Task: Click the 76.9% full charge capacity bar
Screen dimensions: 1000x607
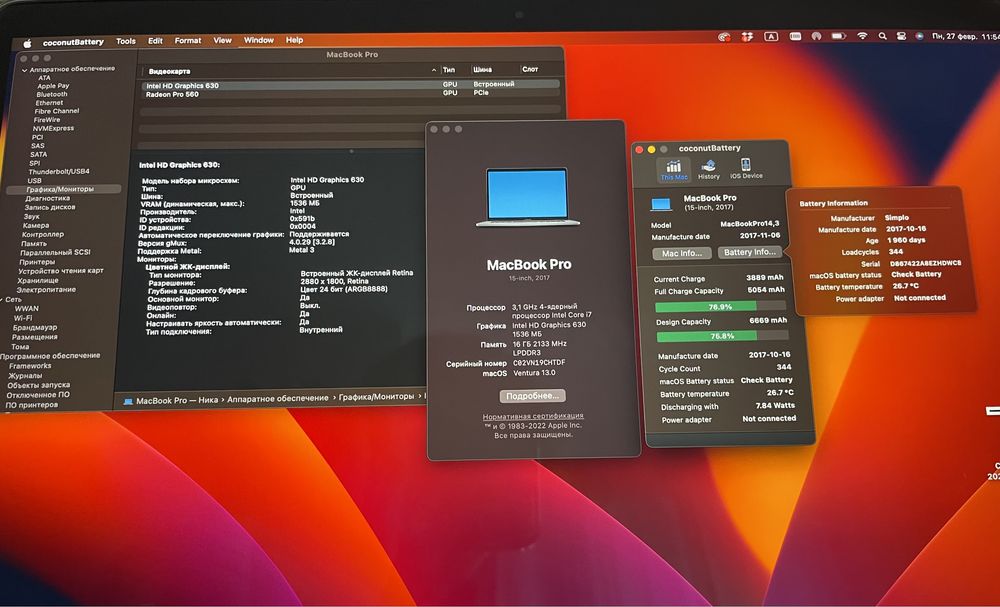Action: tap(721, 307)
